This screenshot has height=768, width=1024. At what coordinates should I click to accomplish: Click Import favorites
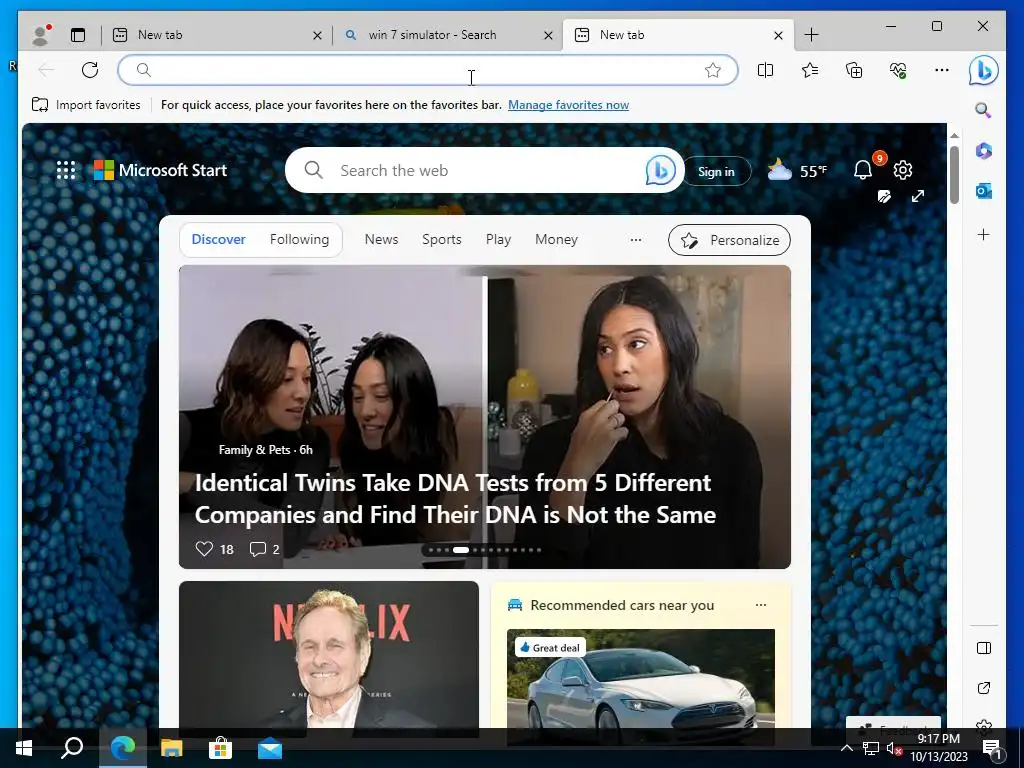pyautogui.click(x=86, y=105)
